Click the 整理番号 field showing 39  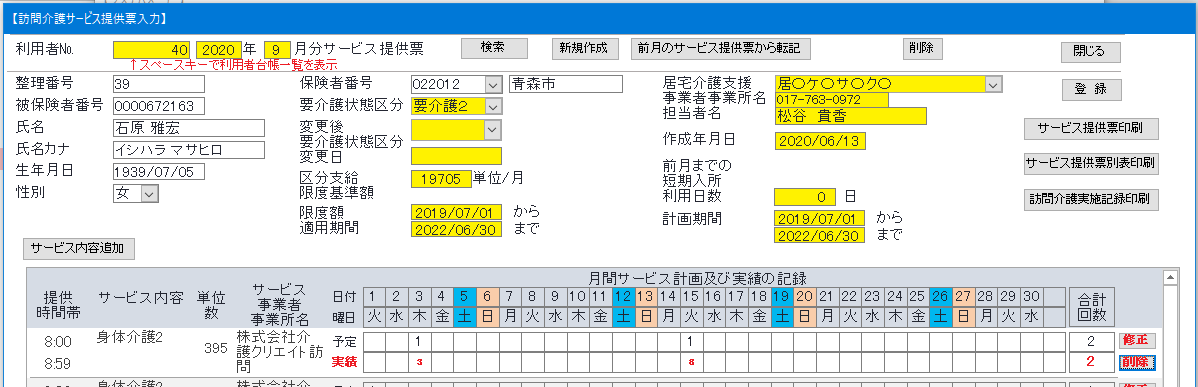click(x=158, y=84)
